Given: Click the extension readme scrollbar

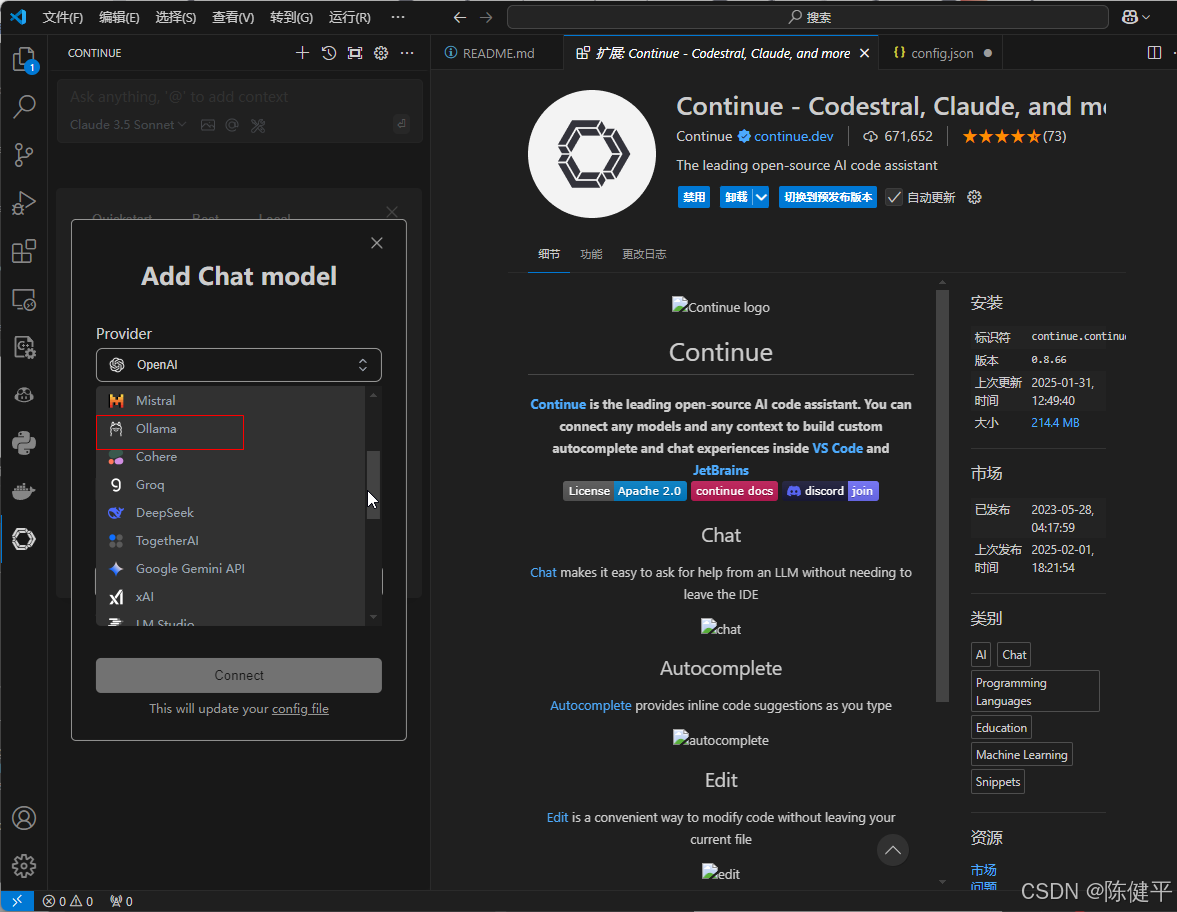Looking at the screenshot, I should [x=942, y=495].
